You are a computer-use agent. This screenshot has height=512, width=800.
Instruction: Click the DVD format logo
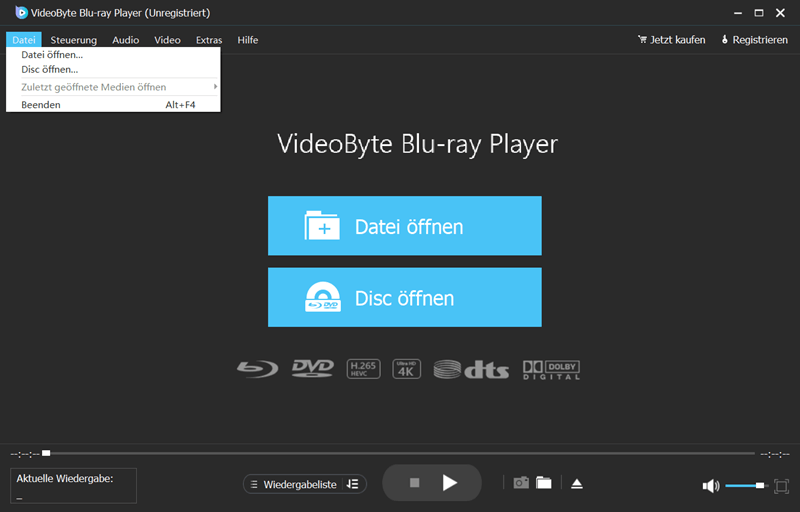(x=312, y=368)
